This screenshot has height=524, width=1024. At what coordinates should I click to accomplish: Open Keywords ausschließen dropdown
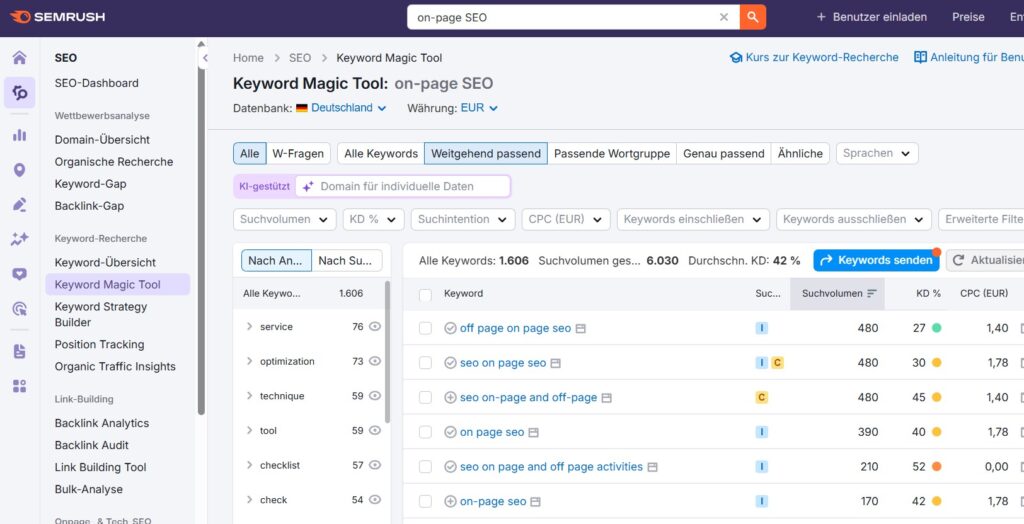point(854,220)
